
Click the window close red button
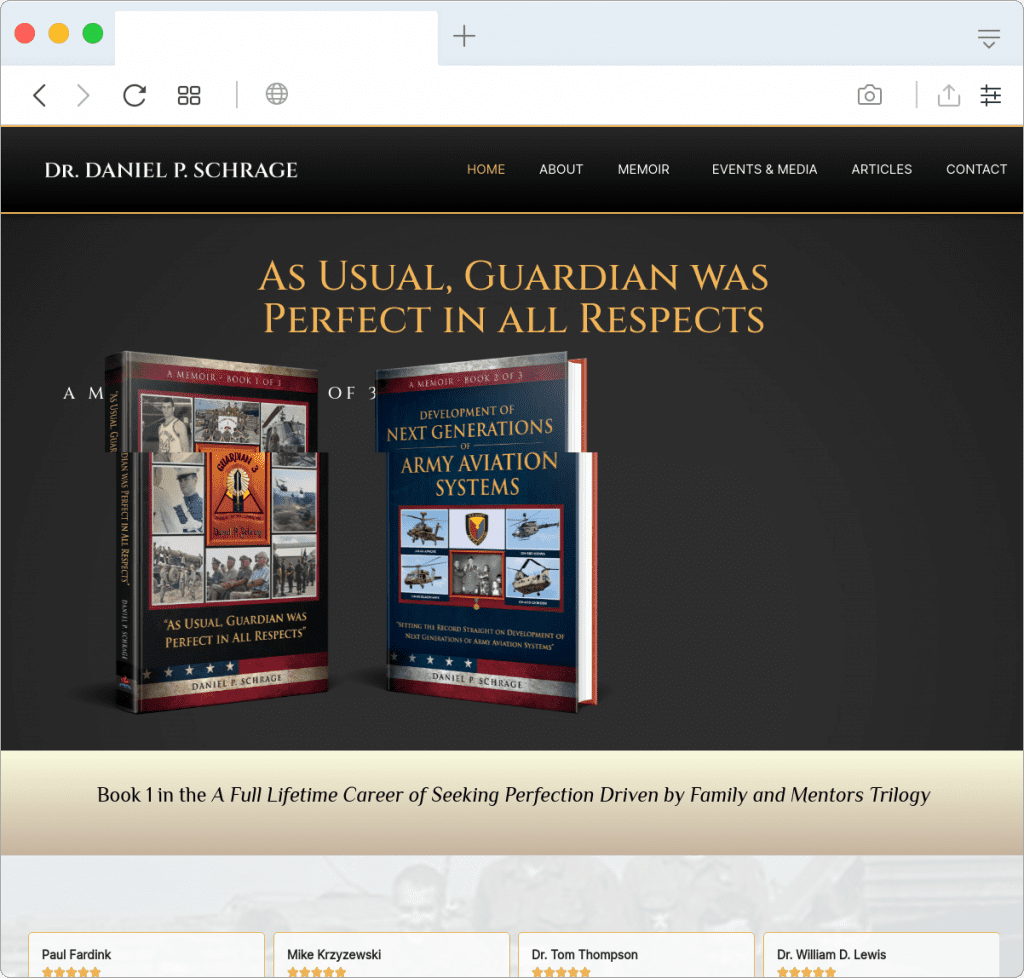[25, 33]
